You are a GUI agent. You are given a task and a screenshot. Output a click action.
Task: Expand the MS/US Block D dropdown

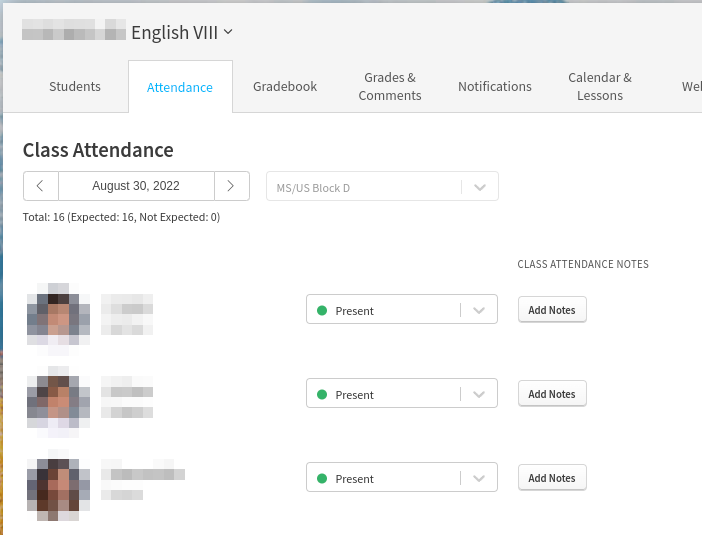pos(479,187)
